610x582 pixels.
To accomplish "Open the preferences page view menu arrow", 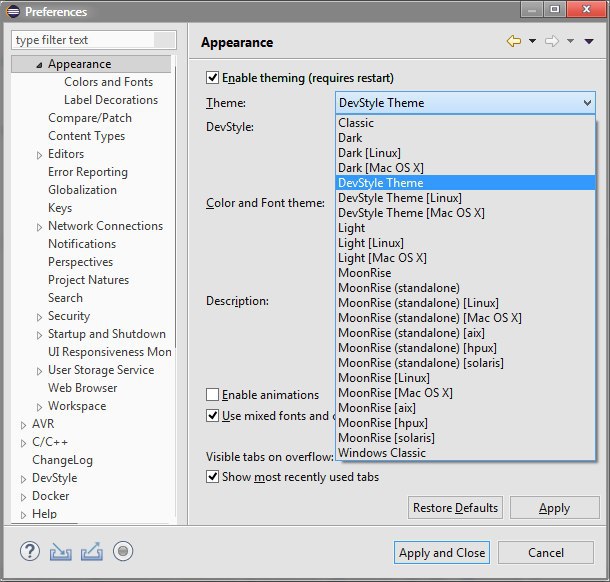I will pos(589,41).
